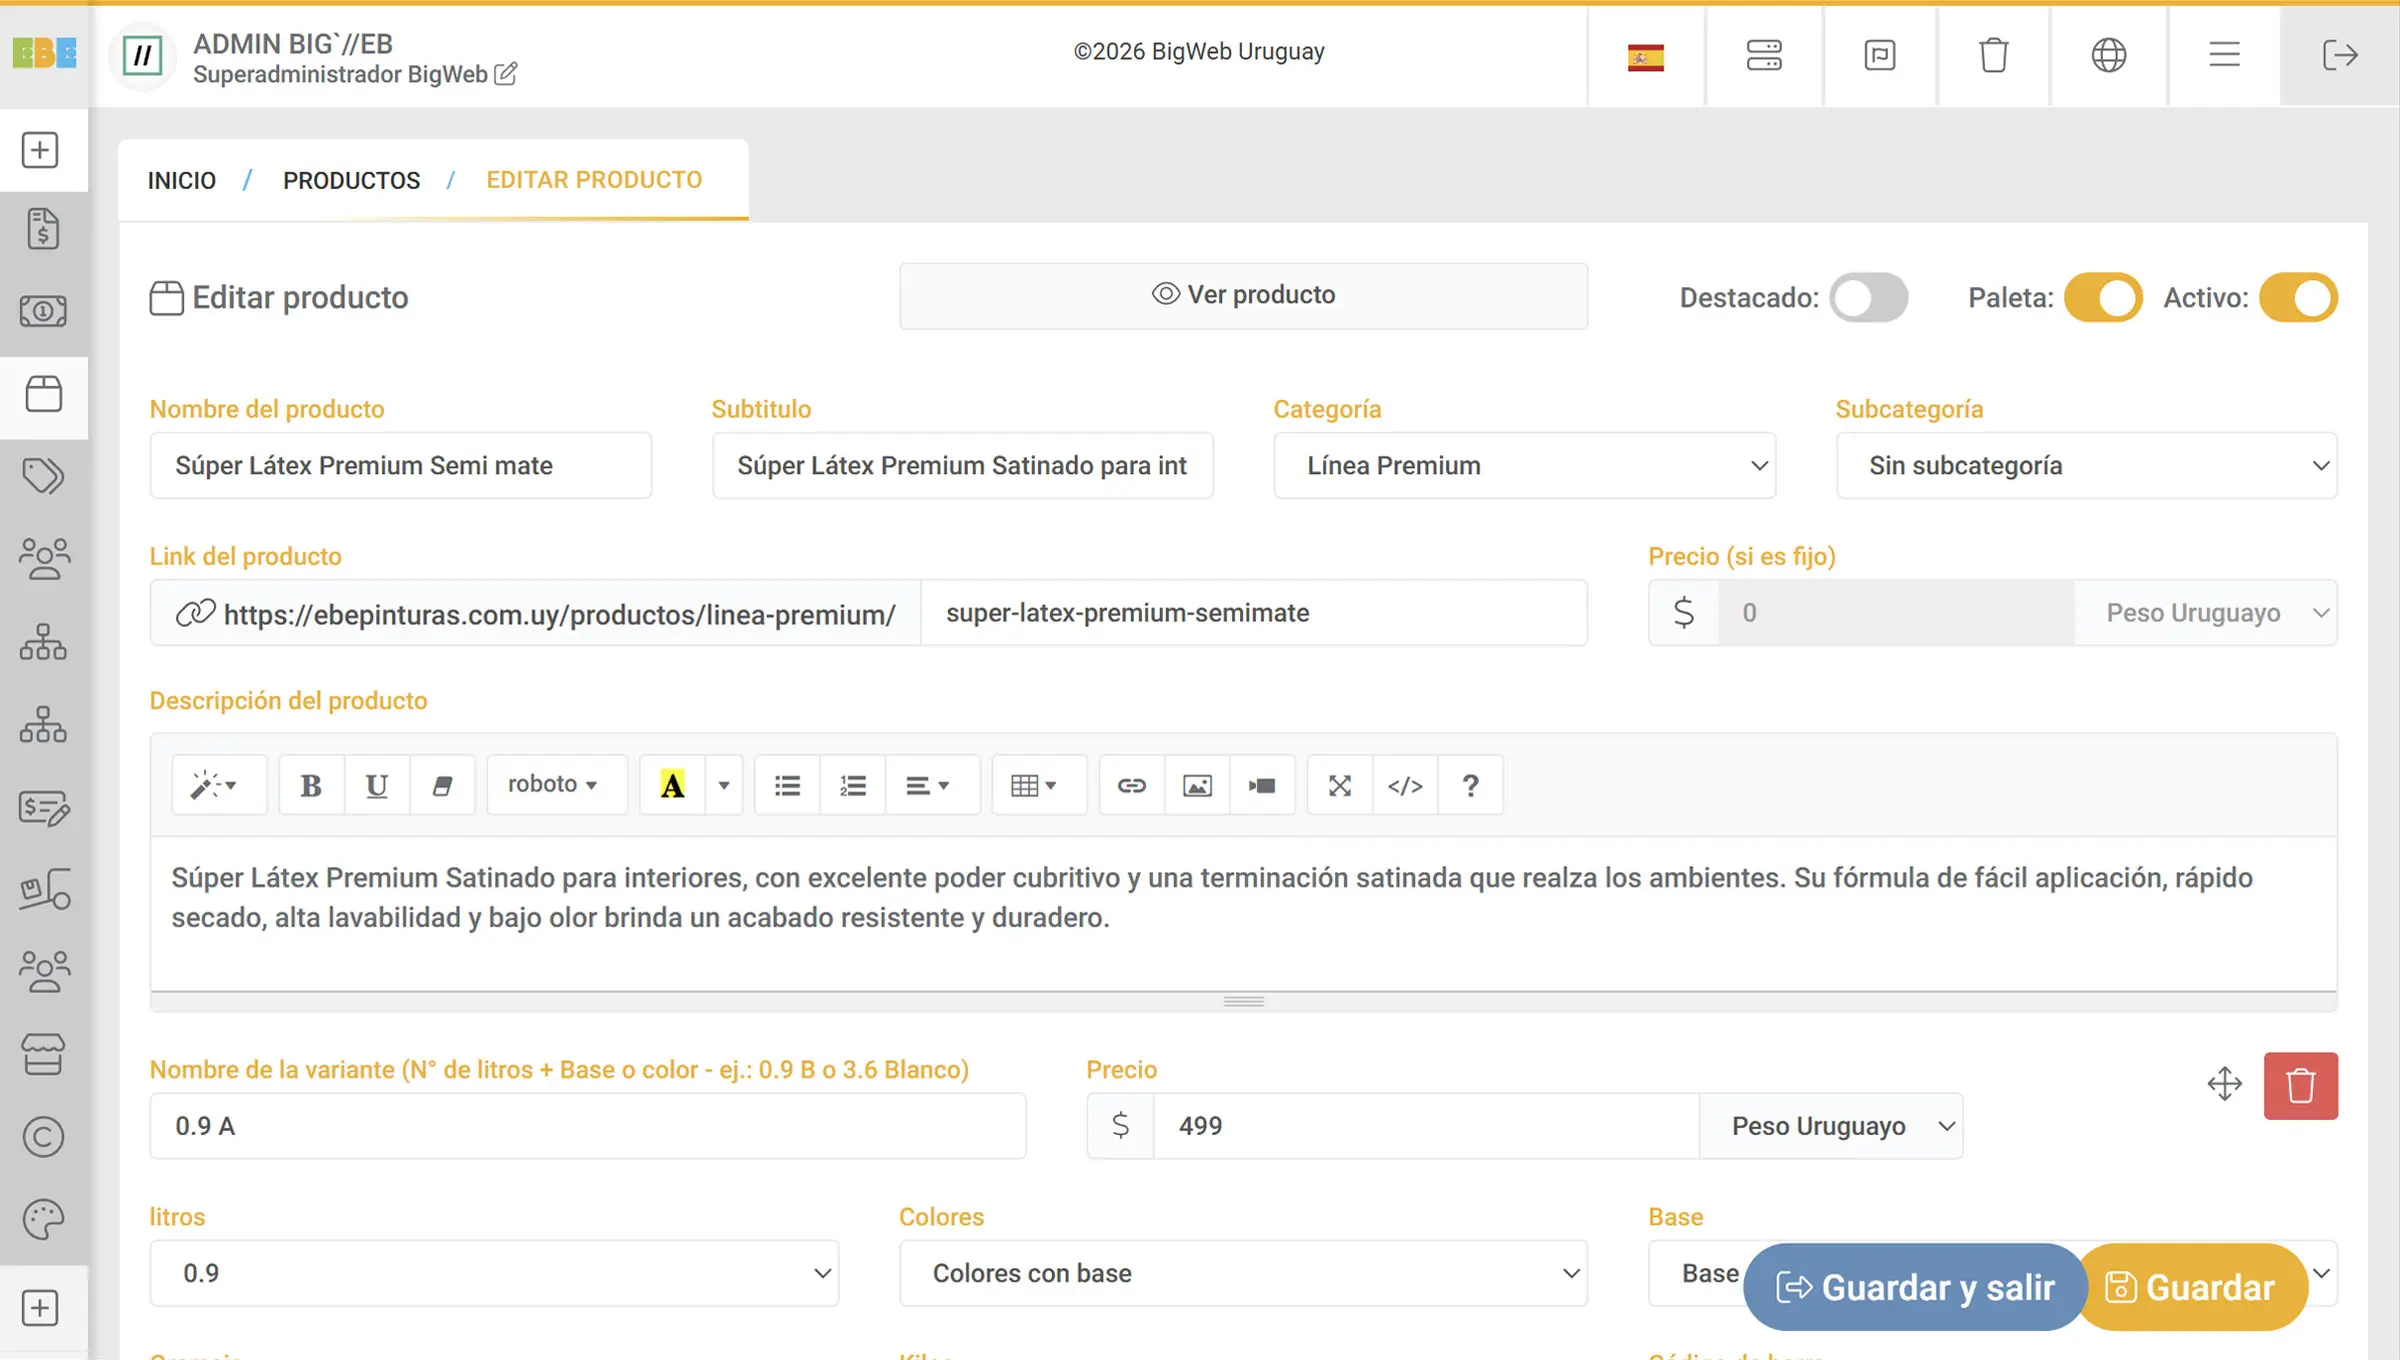Open the palette sidebar icon
This screenshot has height=1360, width=2400.
pos(43,1220)
